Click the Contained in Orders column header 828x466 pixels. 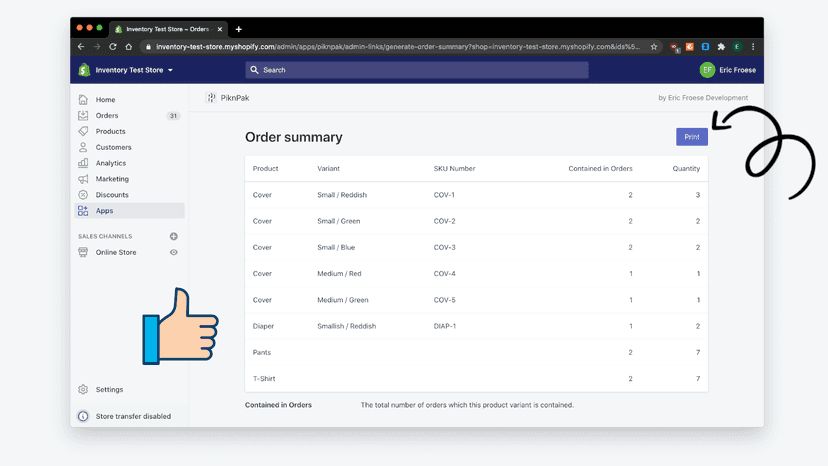coord(600,169)
